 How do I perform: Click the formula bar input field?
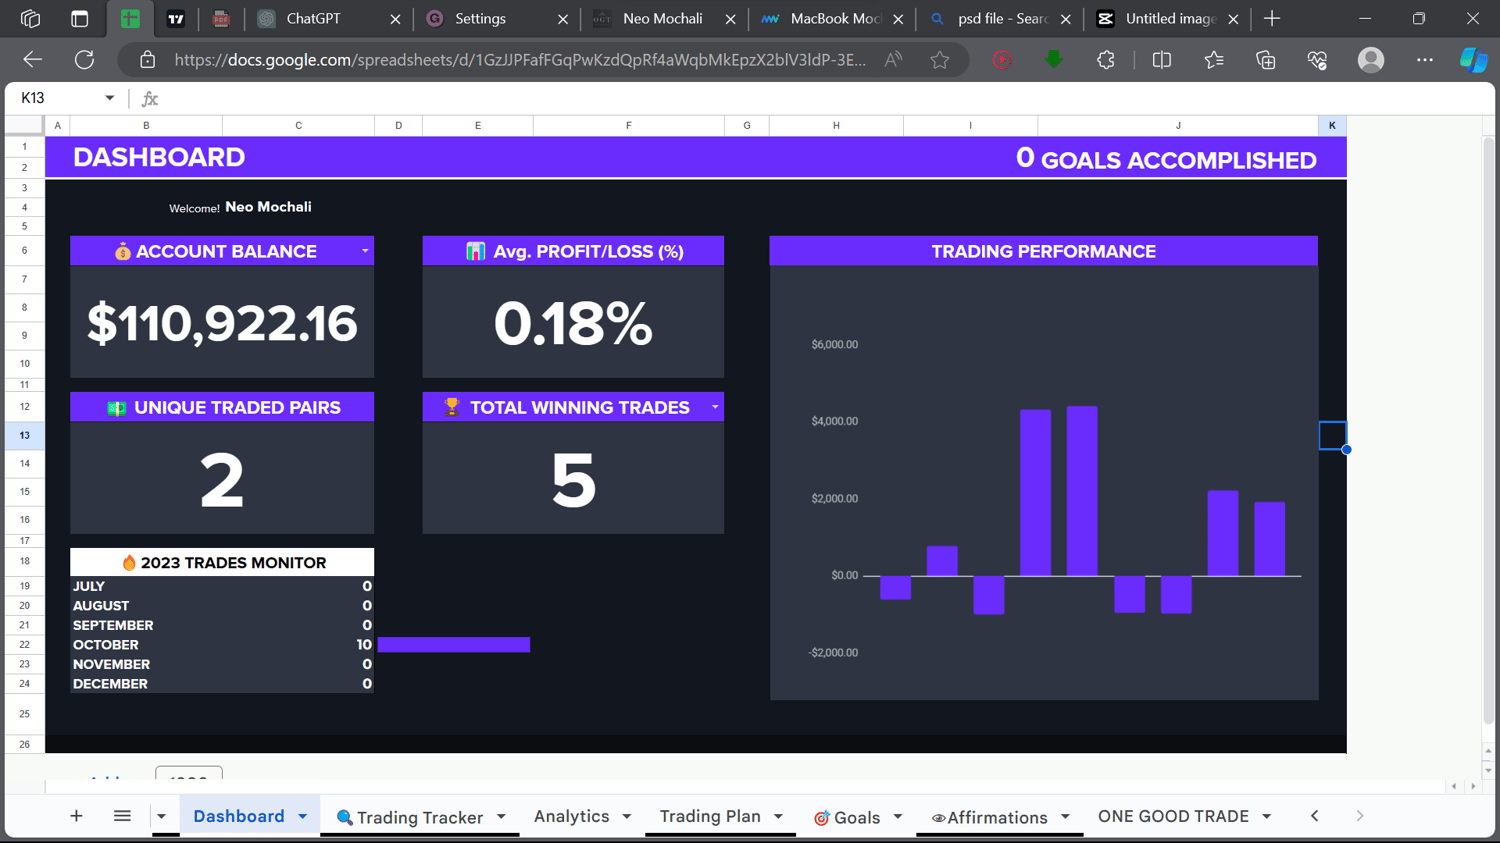820,98
